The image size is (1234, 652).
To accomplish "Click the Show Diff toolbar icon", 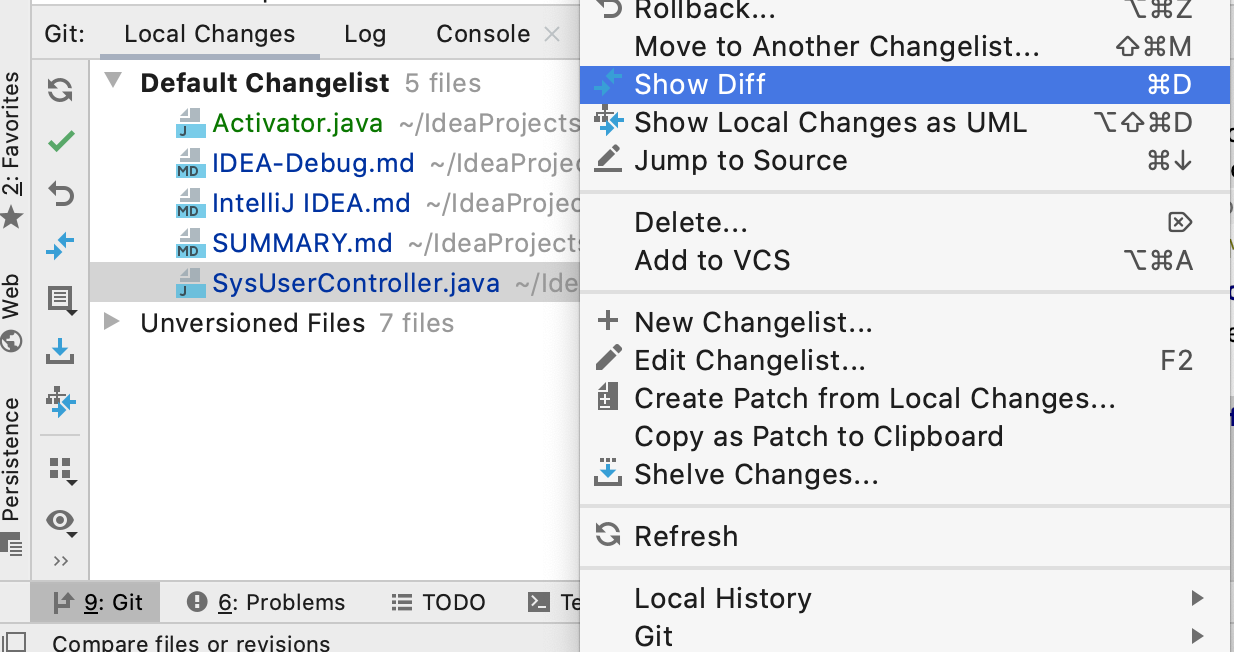I will coord(61,246).
